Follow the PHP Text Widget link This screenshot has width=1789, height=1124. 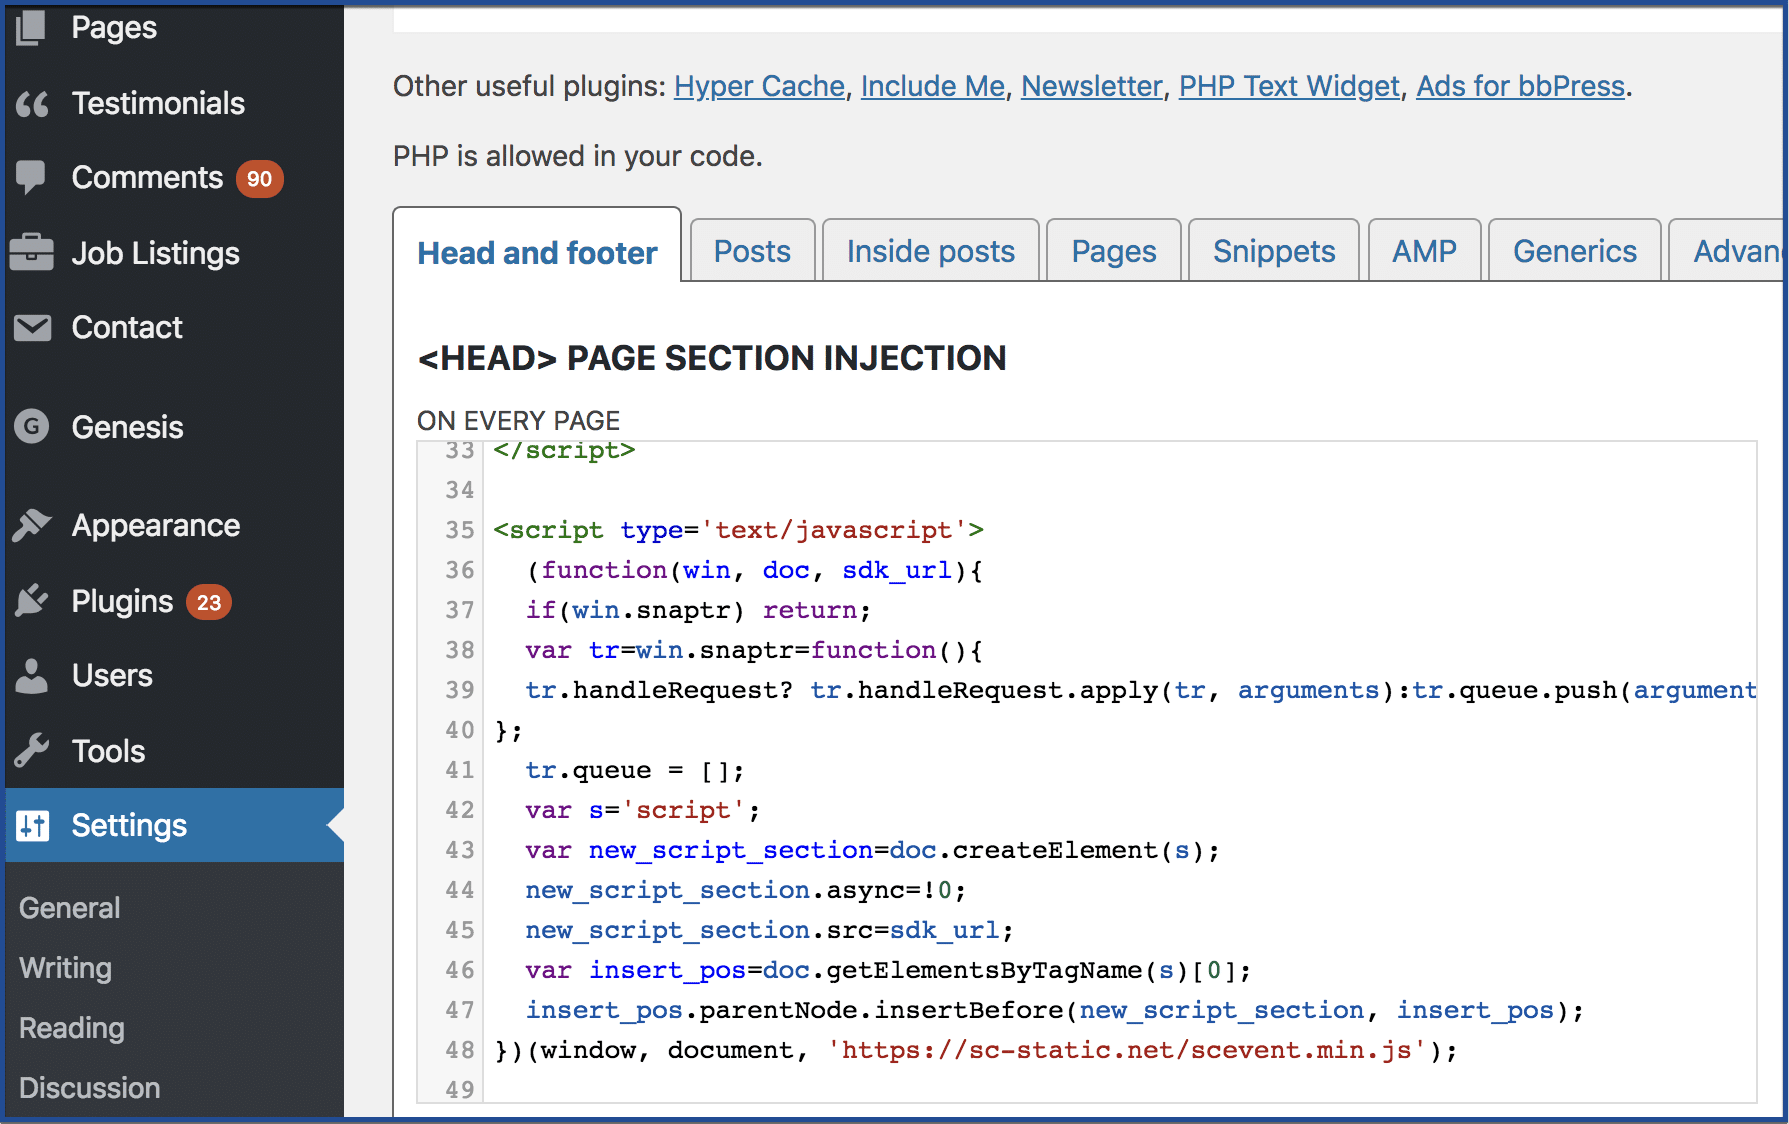pyautogui.click(x=1289, y=87)
